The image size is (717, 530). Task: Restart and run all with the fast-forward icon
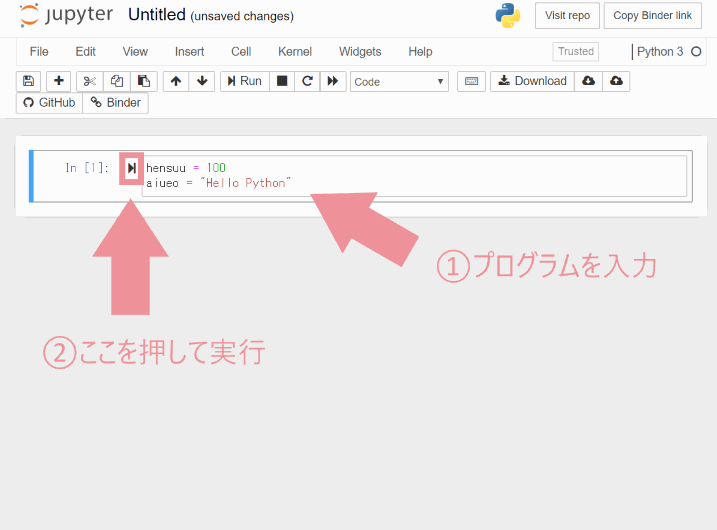(x=333, y=81)
